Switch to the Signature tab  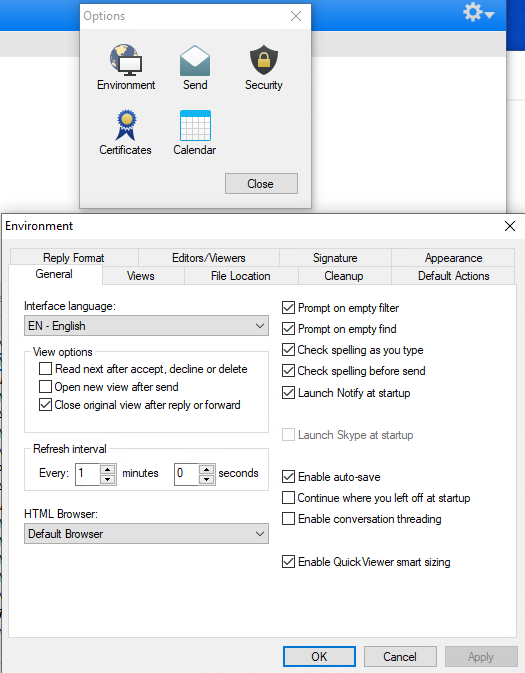click(x=335, y=258)
